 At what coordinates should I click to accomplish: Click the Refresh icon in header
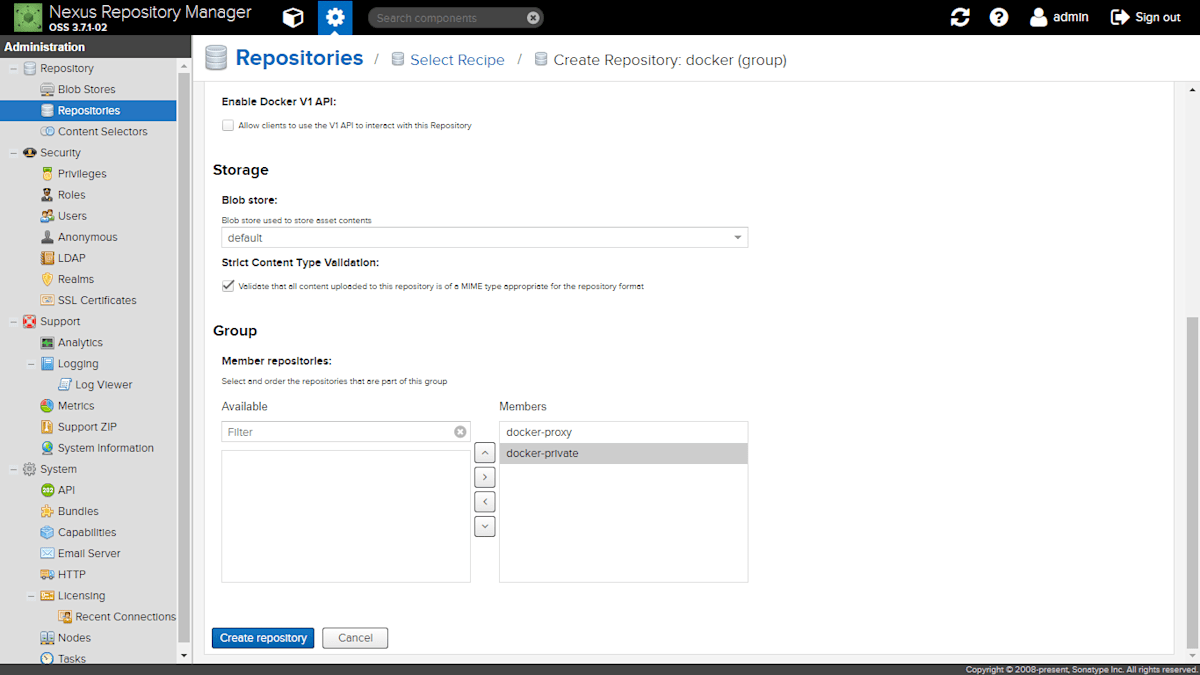tap(960, 17)
